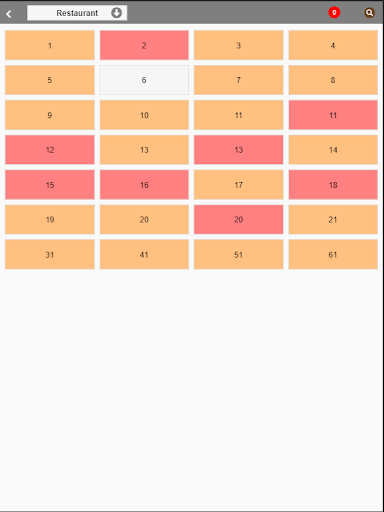Select the red table 11
This screenshot has width=384, height=512.
333,115
